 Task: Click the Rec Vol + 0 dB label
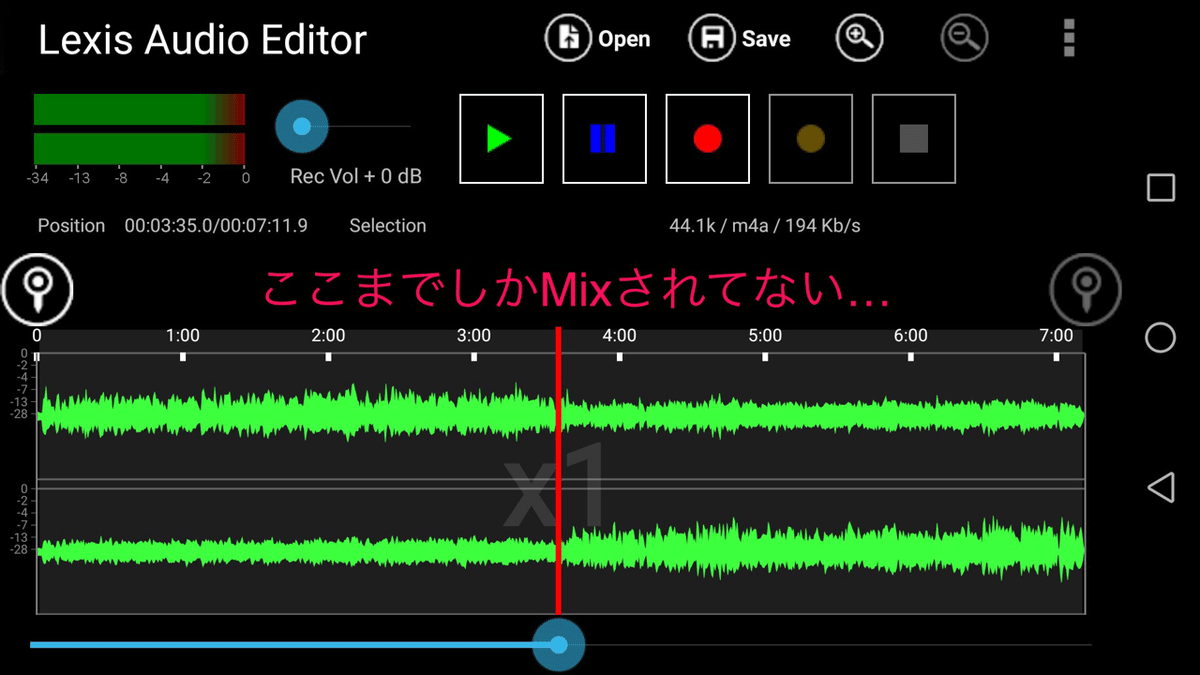coord(356,176)
